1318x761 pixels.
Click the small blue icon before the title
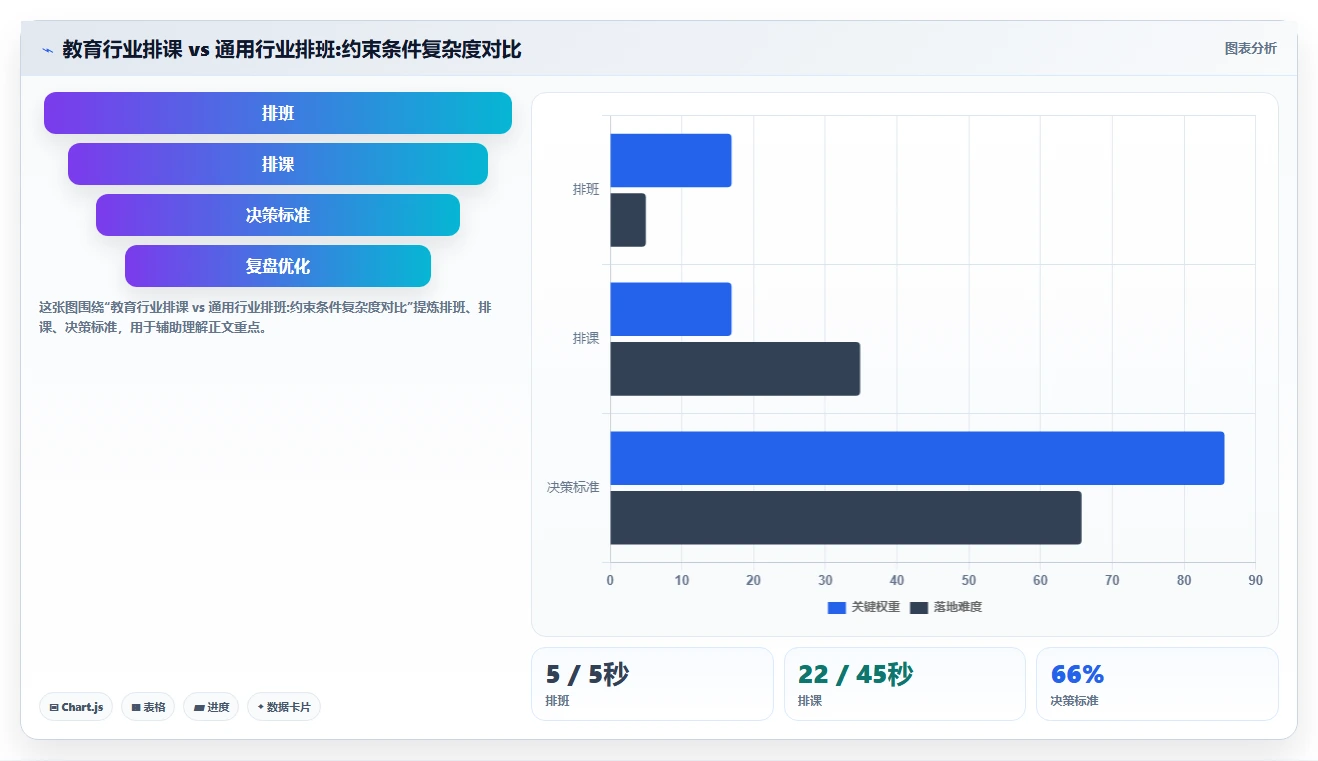pyautogui.click(x=47, y=50)
